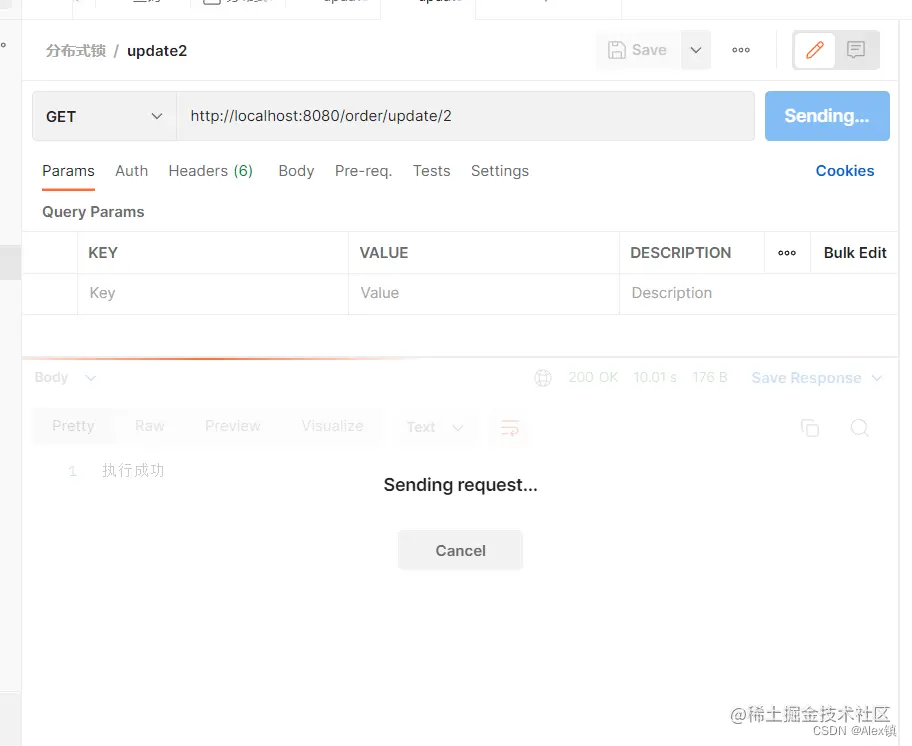Switch to Raw response view
This screenshot has height=746, width=912.
(149, 426)
